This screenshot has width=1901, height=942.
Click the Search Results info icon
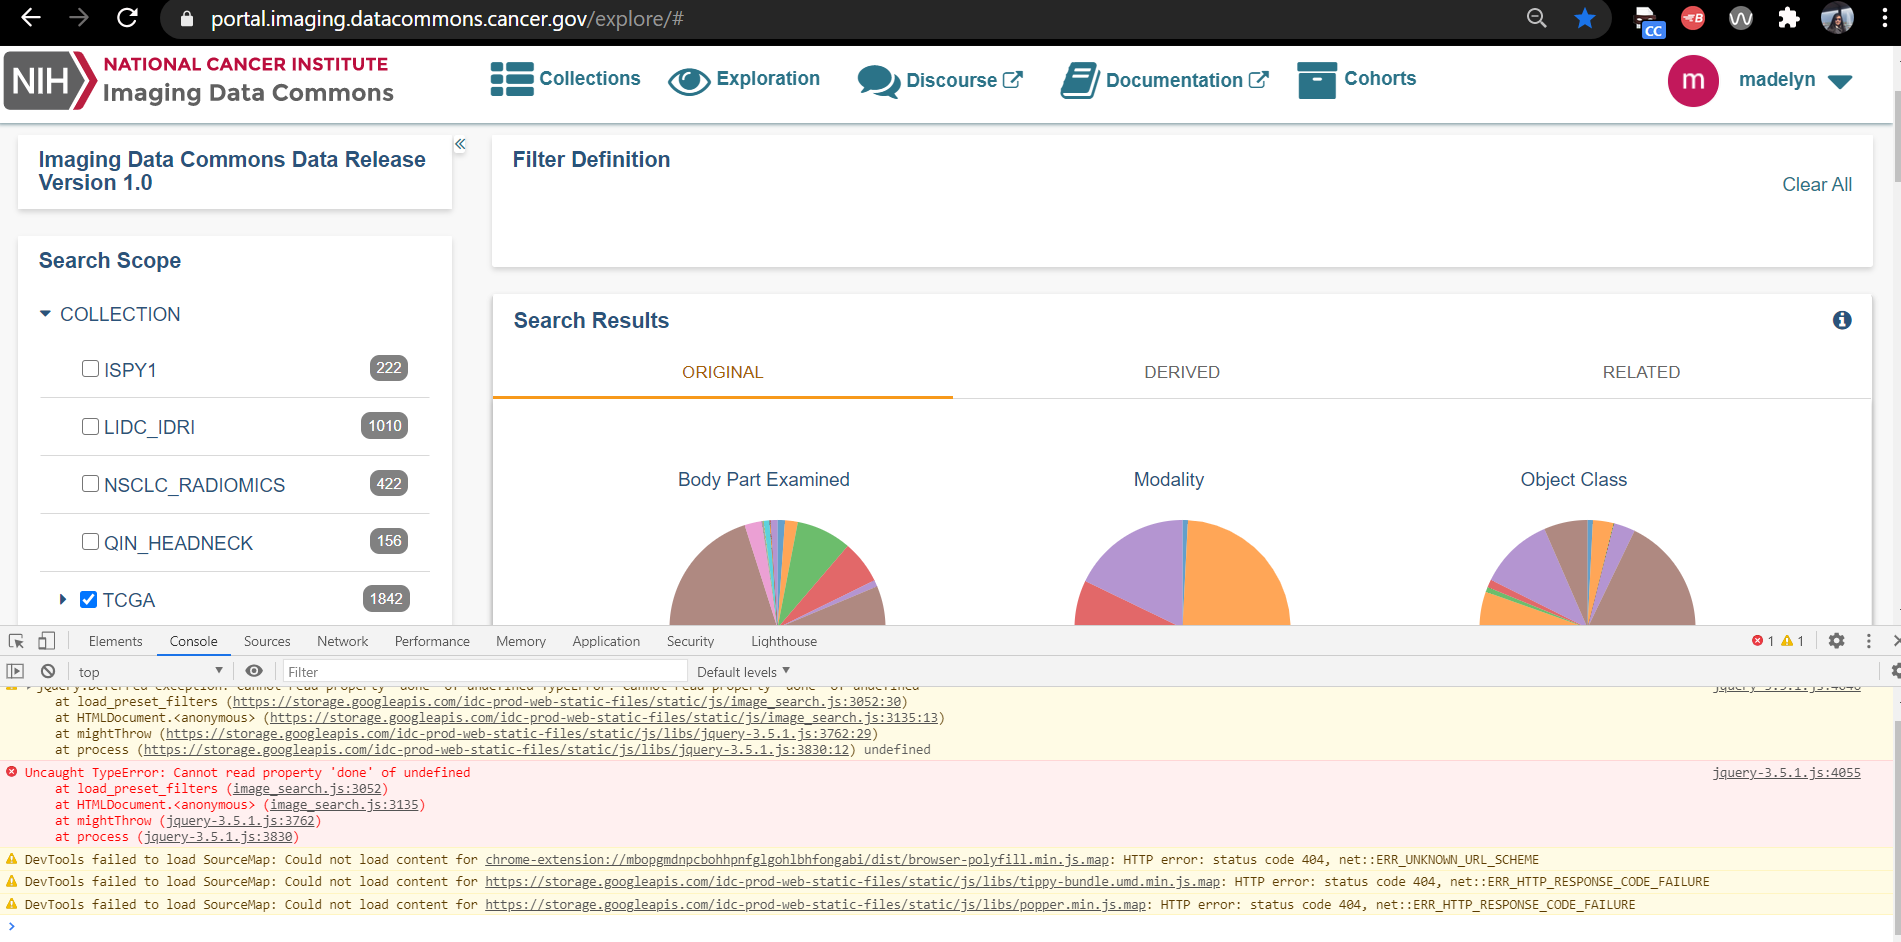(x=1842, y=320)
